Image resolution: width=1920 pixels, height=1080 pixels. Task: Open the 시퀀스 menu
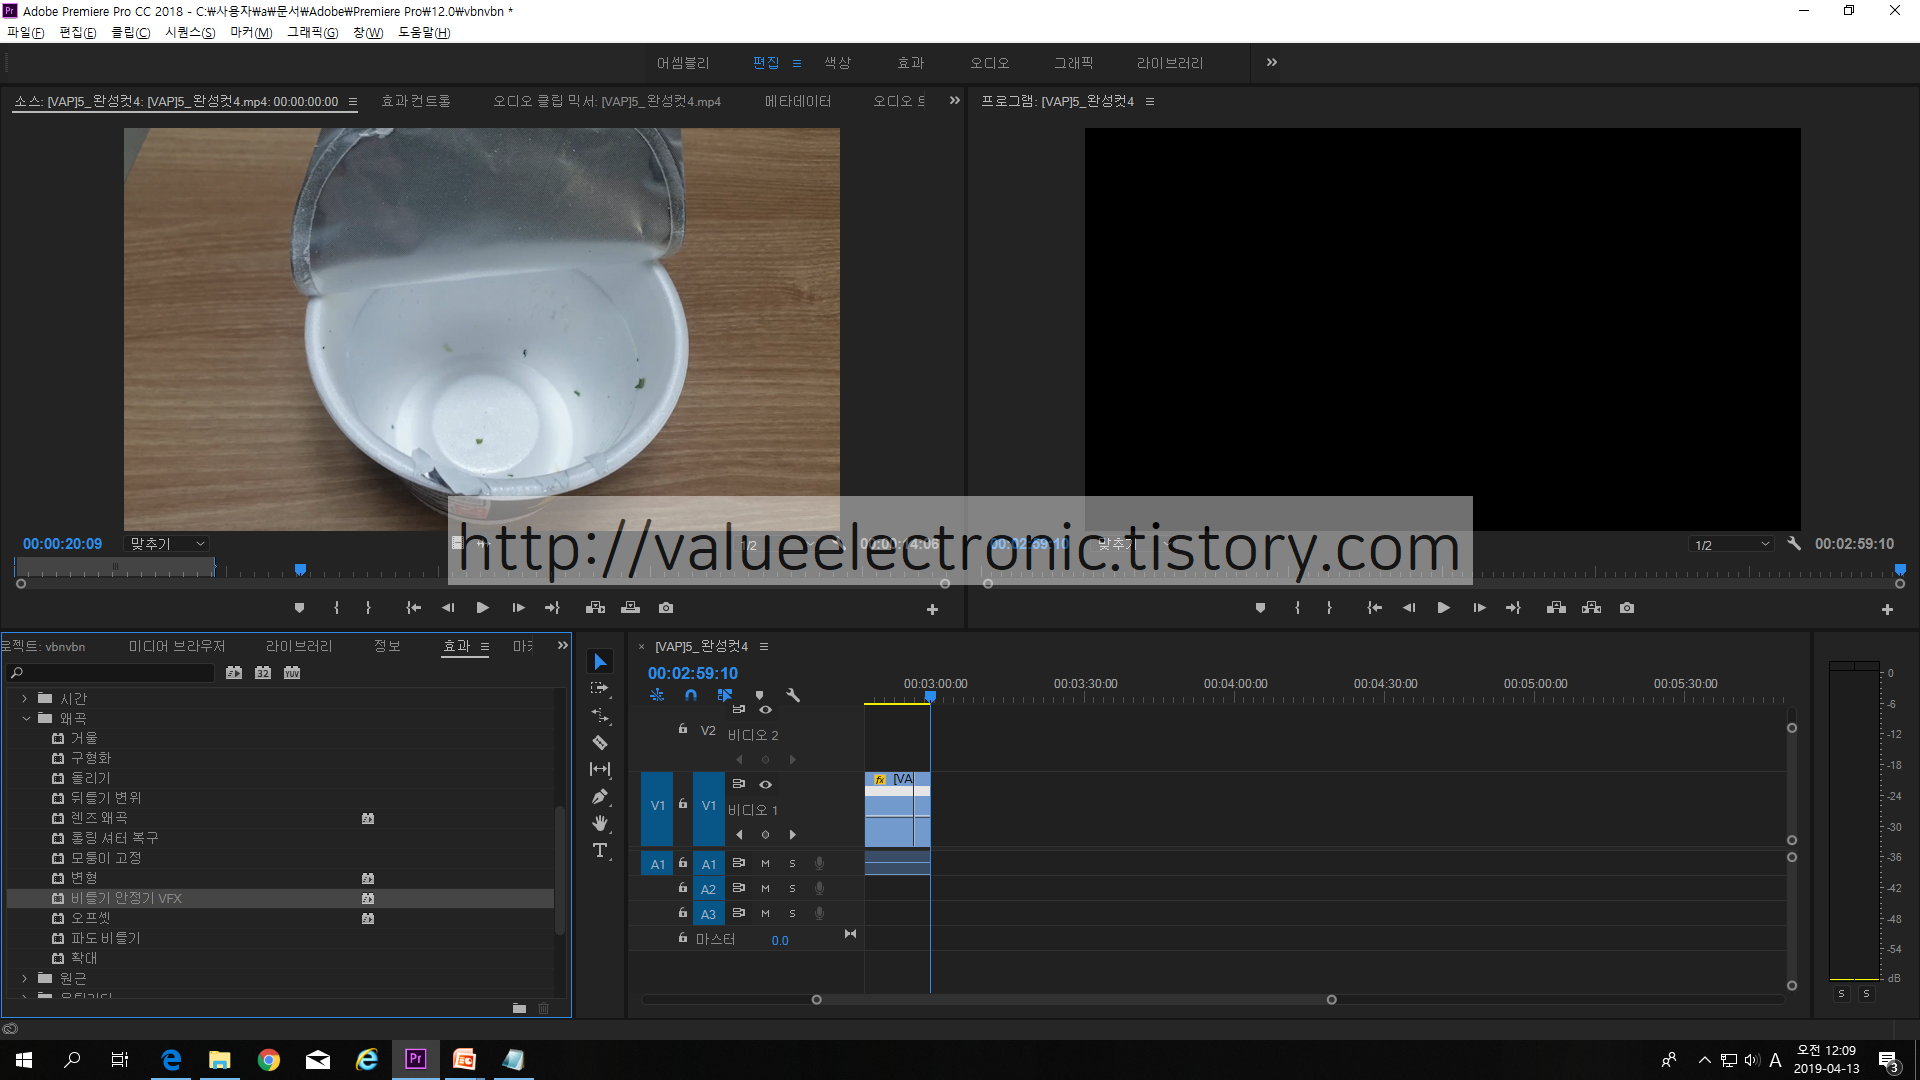(x=189, y=32)
